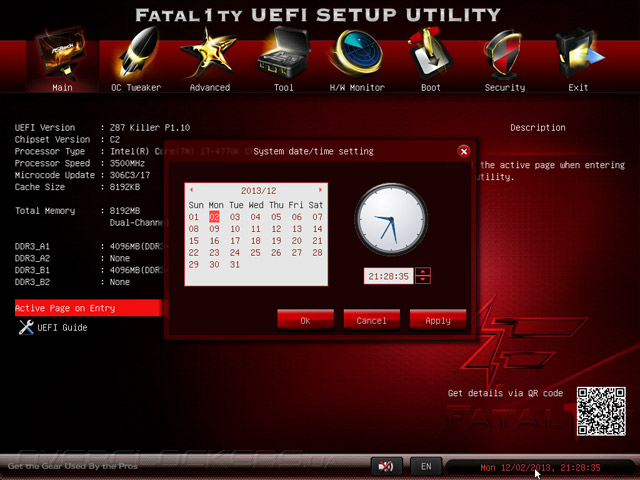Select day 01 in the calendar
The image size is (640, 480).
click(x=194, y=217)
